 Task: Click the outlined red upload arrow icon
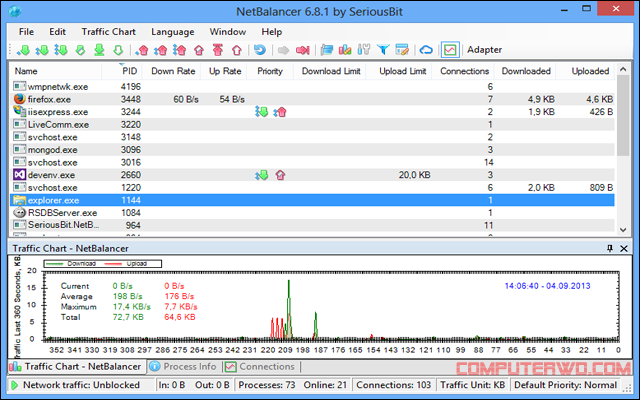coord(237,50)
